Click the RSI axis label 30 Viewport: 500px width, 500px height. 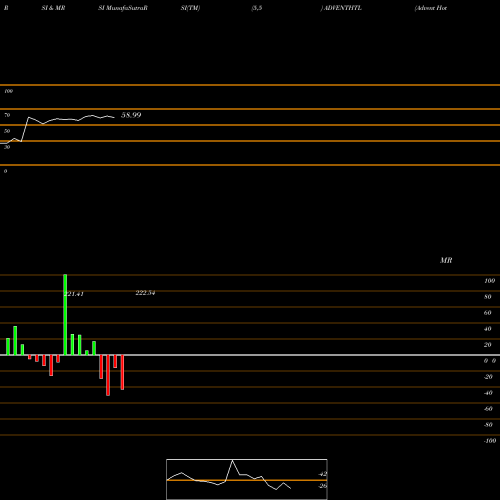click(7, 147)
